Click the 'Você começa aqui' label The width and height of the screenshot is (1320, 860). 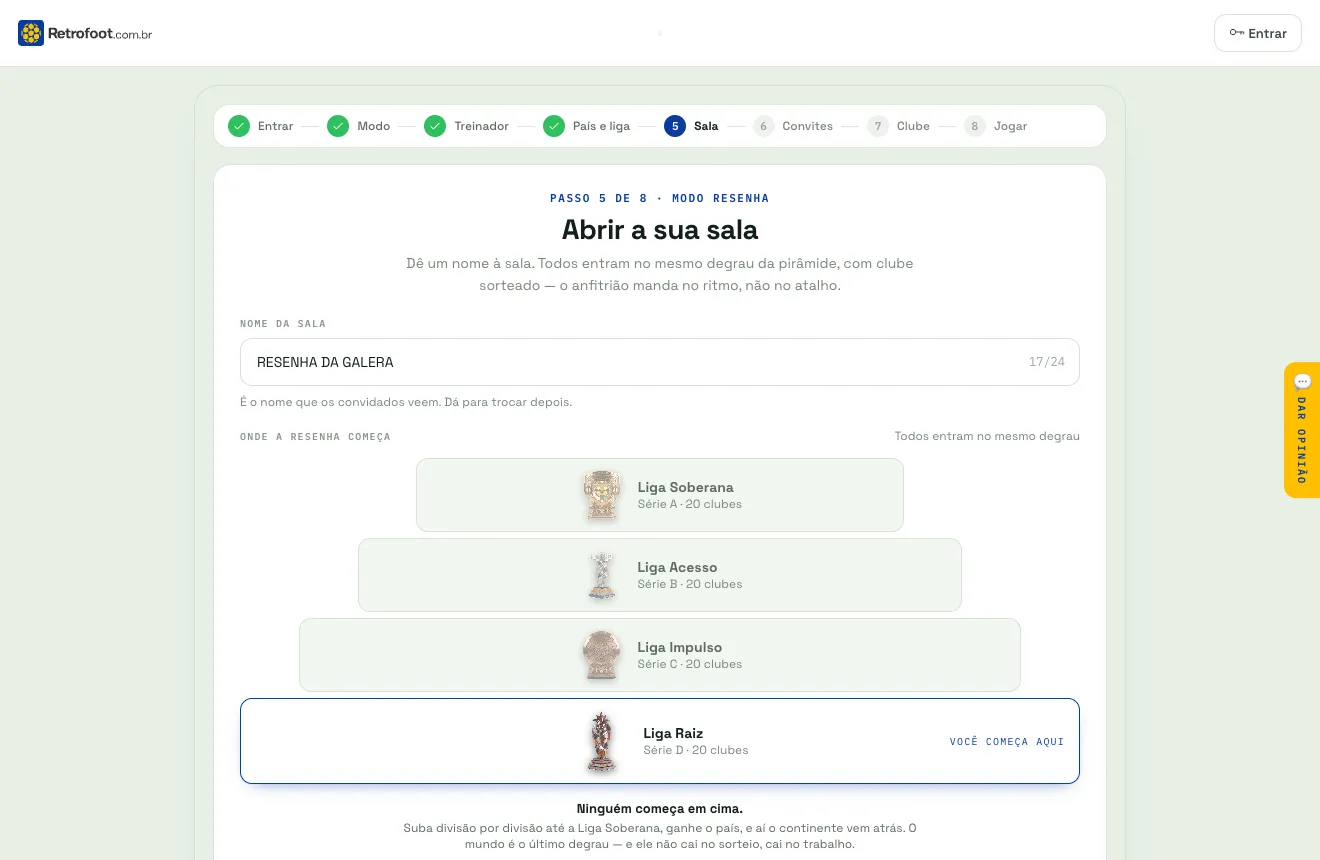tap(1007, 742)
